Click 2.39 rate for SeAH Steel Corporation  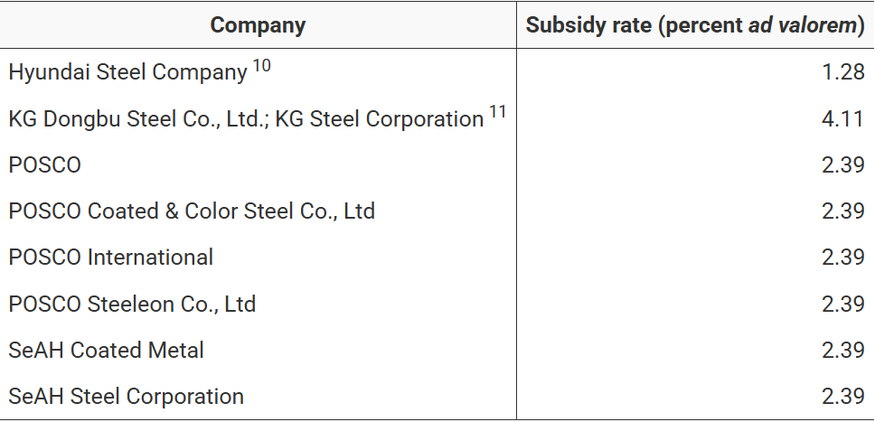click(x=843, y=396)
